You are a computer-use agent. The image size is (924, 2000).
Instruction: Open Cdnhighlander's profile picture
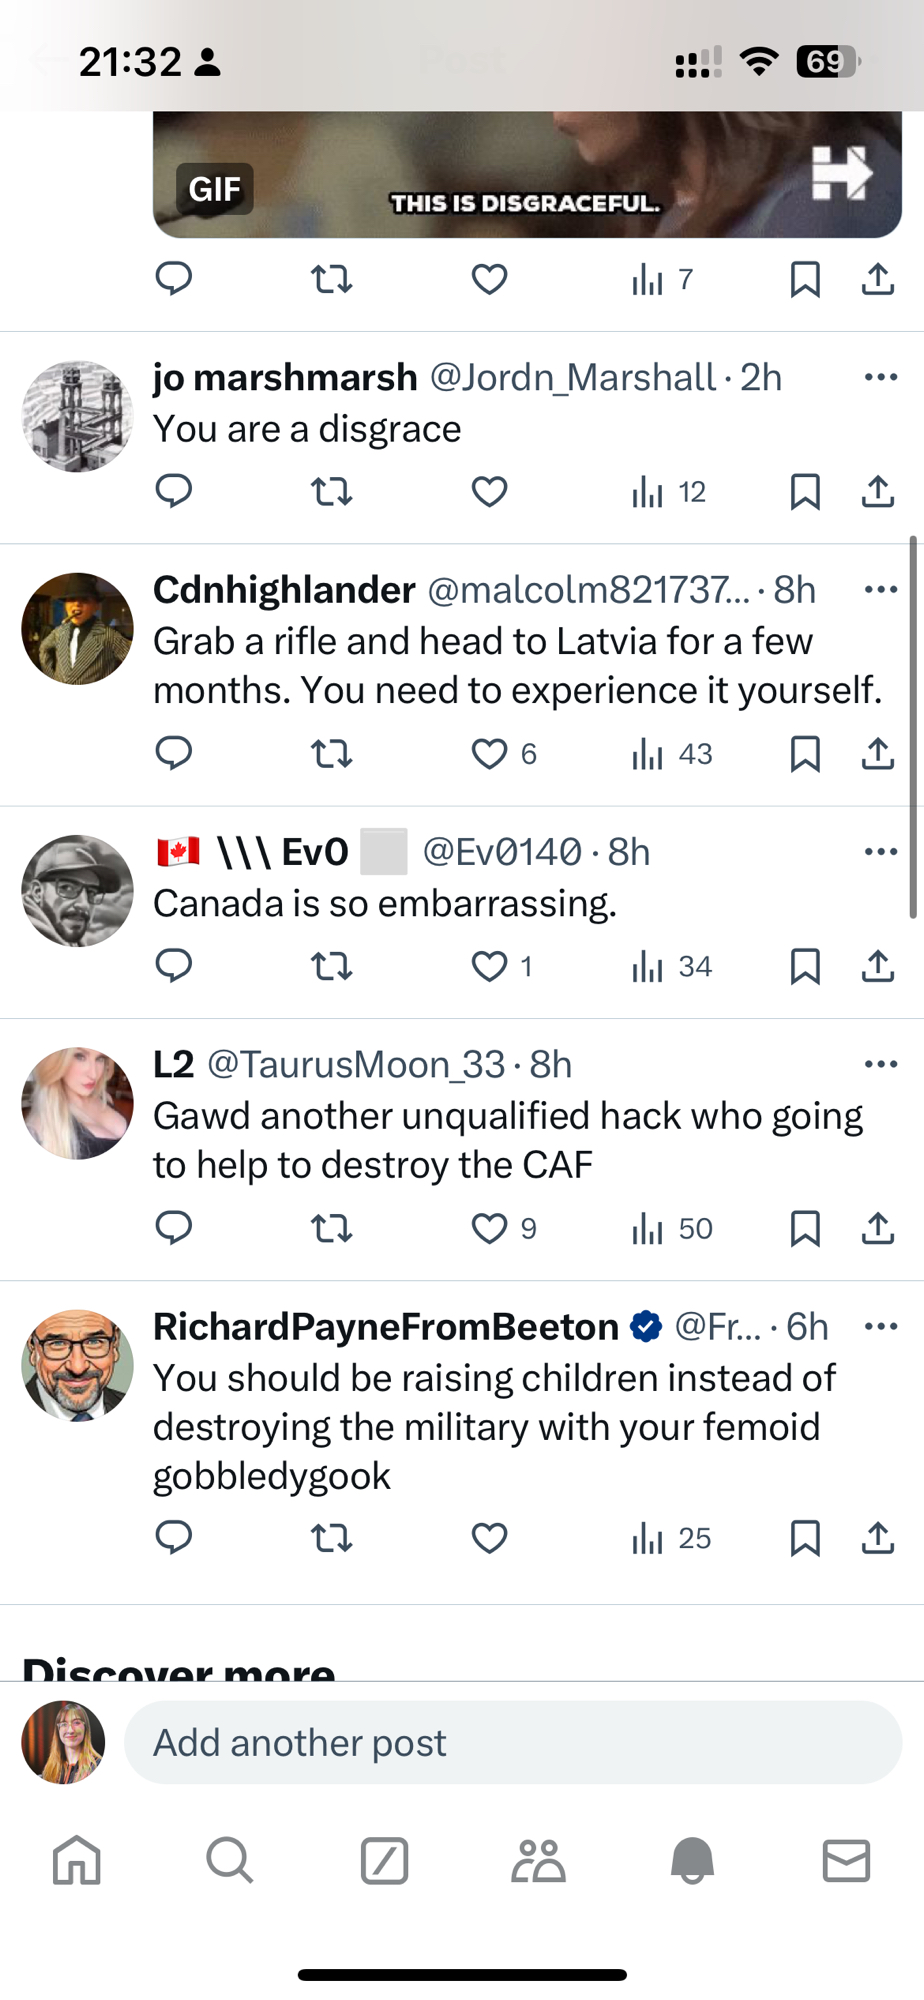(x=77, y=628)
